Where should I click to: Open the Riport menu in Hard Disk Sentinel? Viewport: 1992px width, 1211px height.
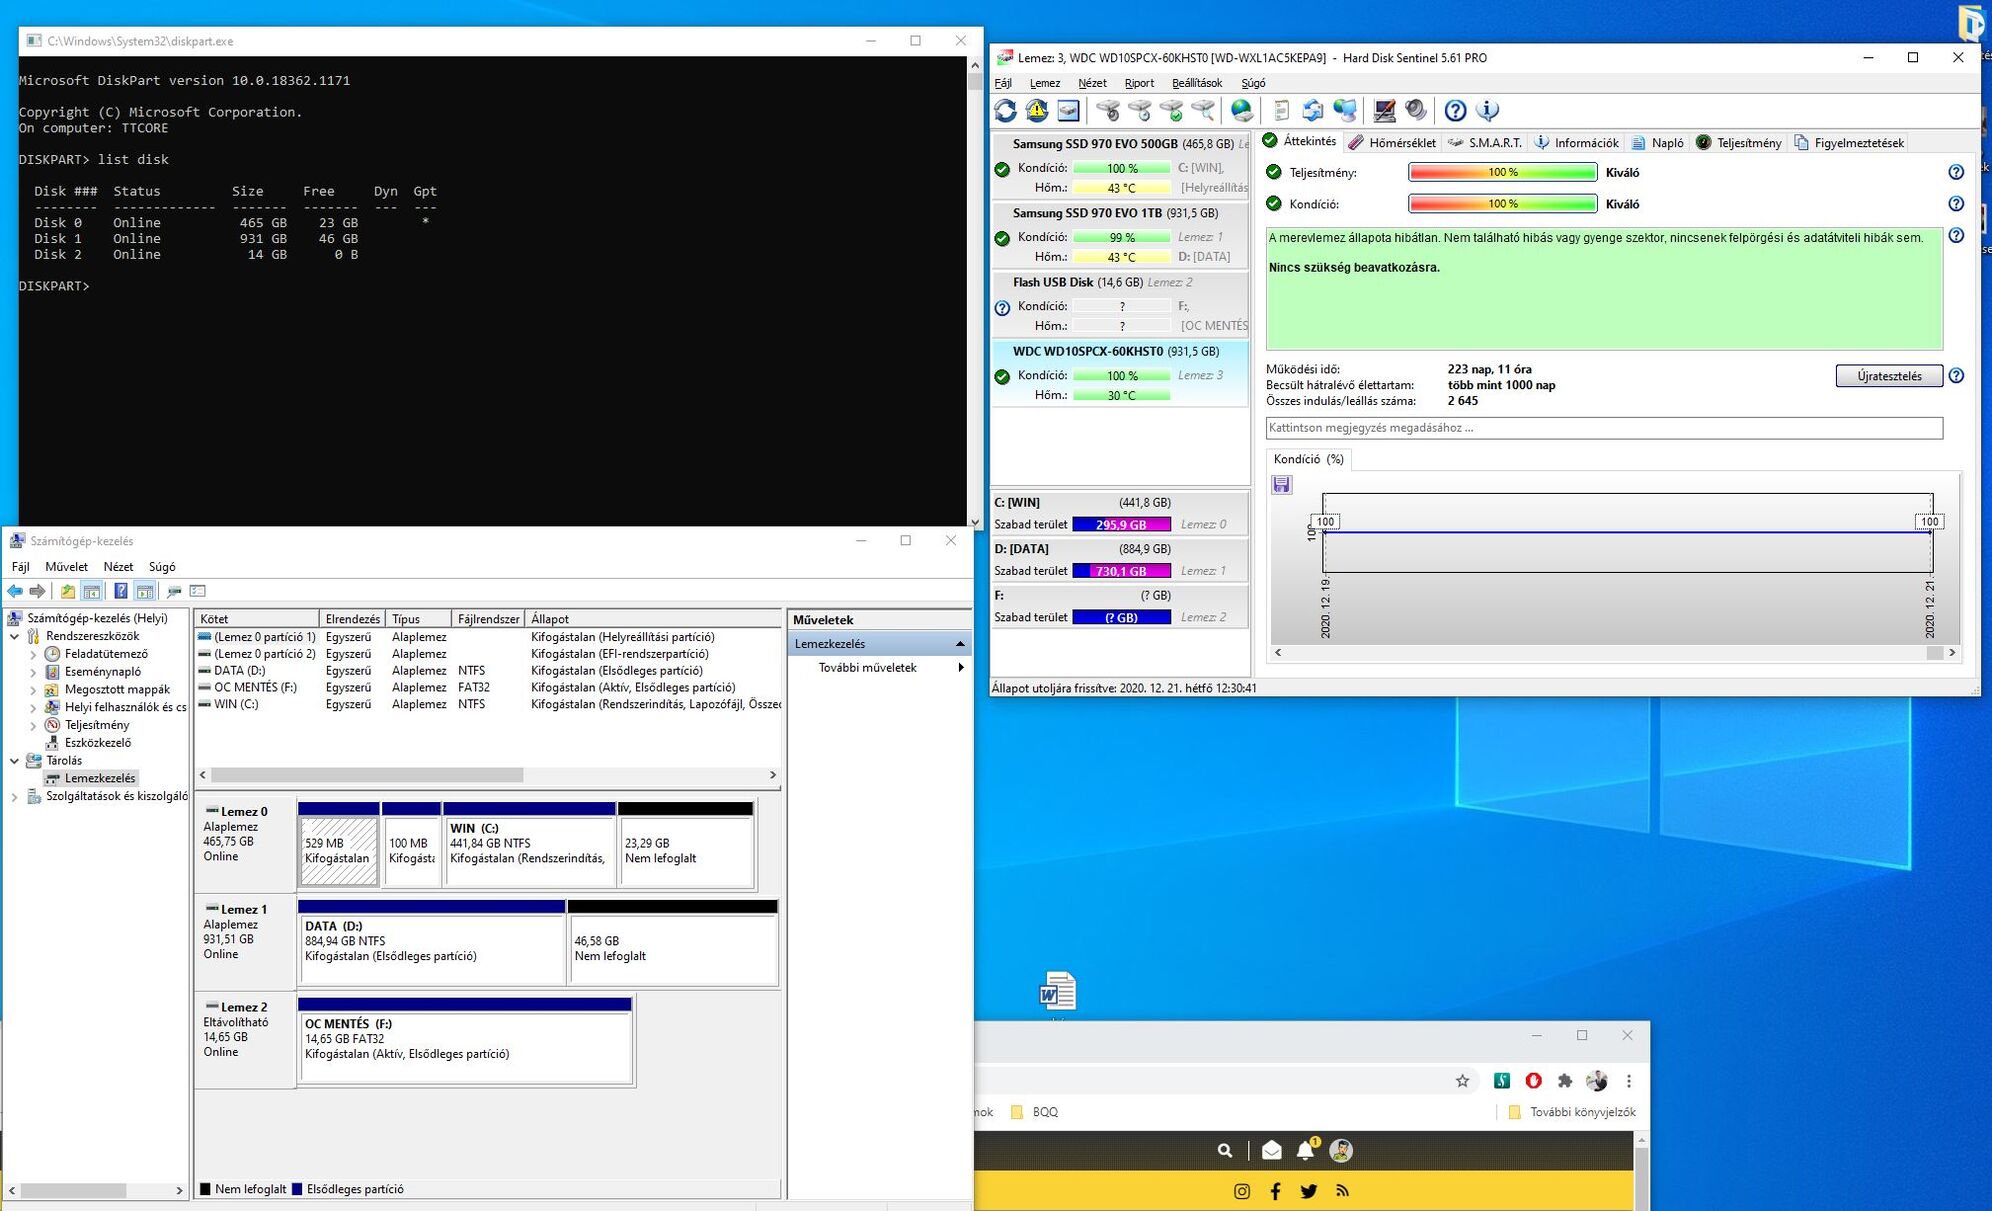click(1139, 83)
